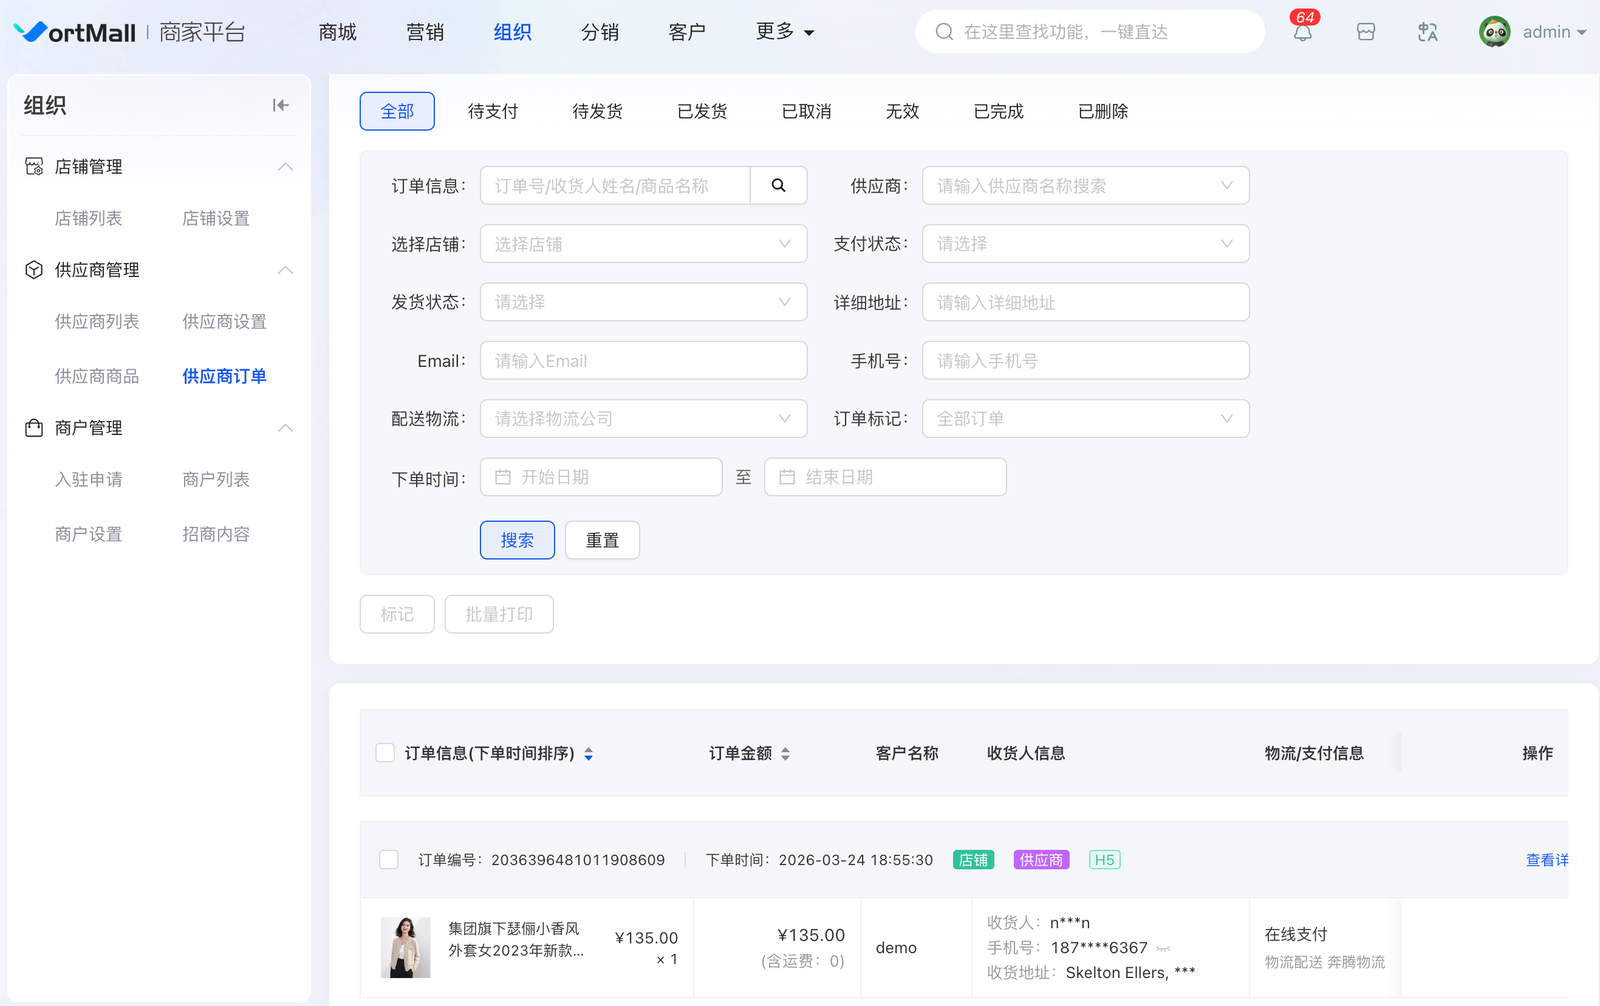This screenshot has height=1006, width=1600.
Task: Sort orders by order time arrows
Action: coord(589,754)
